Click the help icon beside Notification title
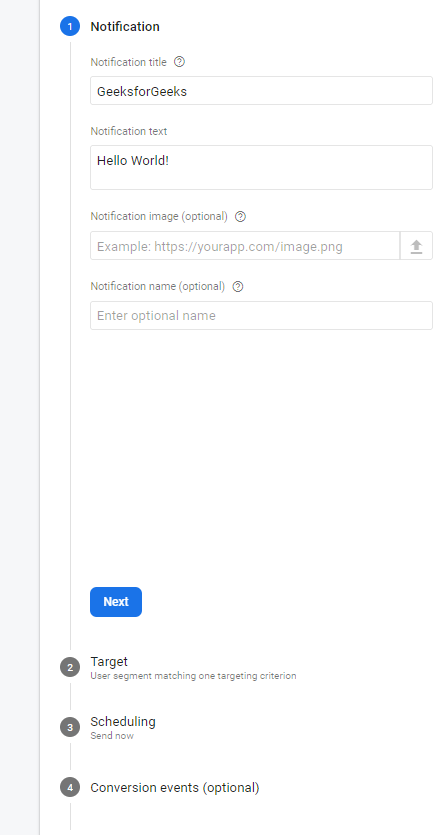Viewport: 442px width, 835px height. [x=179, y=62]
